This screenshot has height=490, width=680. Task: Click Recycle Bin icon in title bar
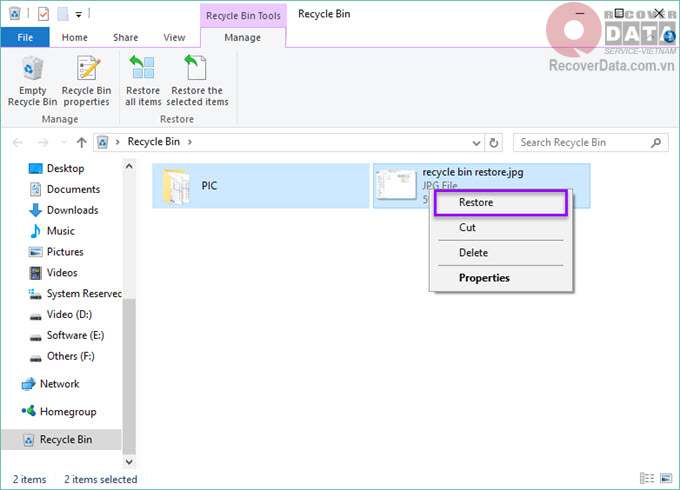pos(15,14)
